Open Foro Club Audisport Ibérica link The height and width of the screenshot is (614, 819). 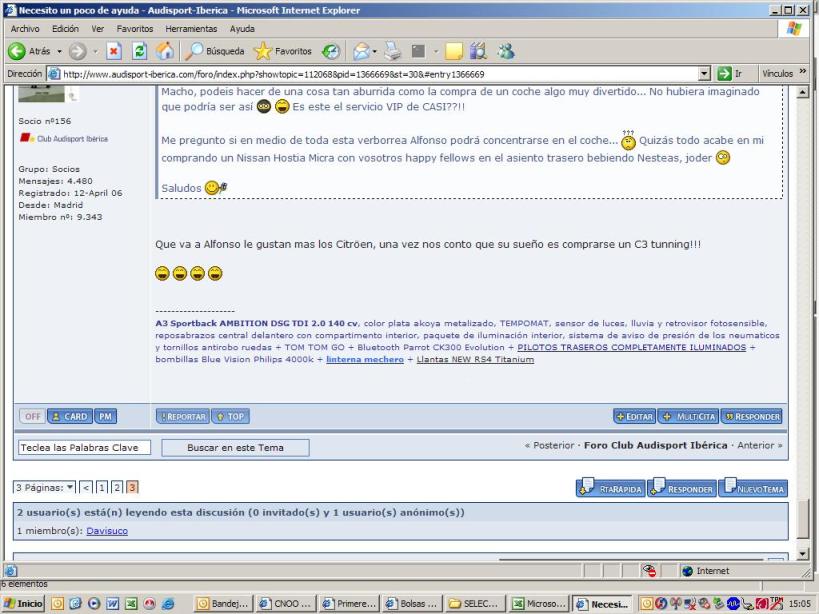click(656, 445)
